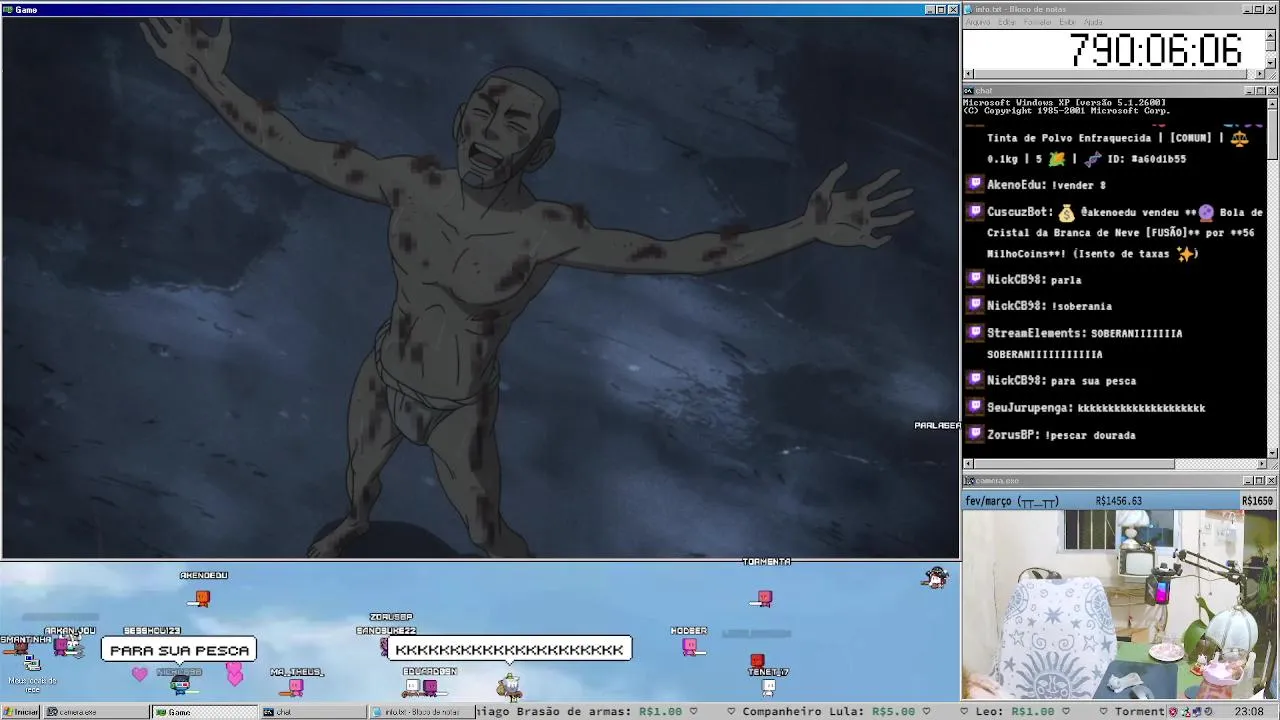Image resolution: width=1280 pixels, height=720 pixels.
Task: Click left arrow of Notepad horizontal scrollbar
Action: tap(968, 74)
